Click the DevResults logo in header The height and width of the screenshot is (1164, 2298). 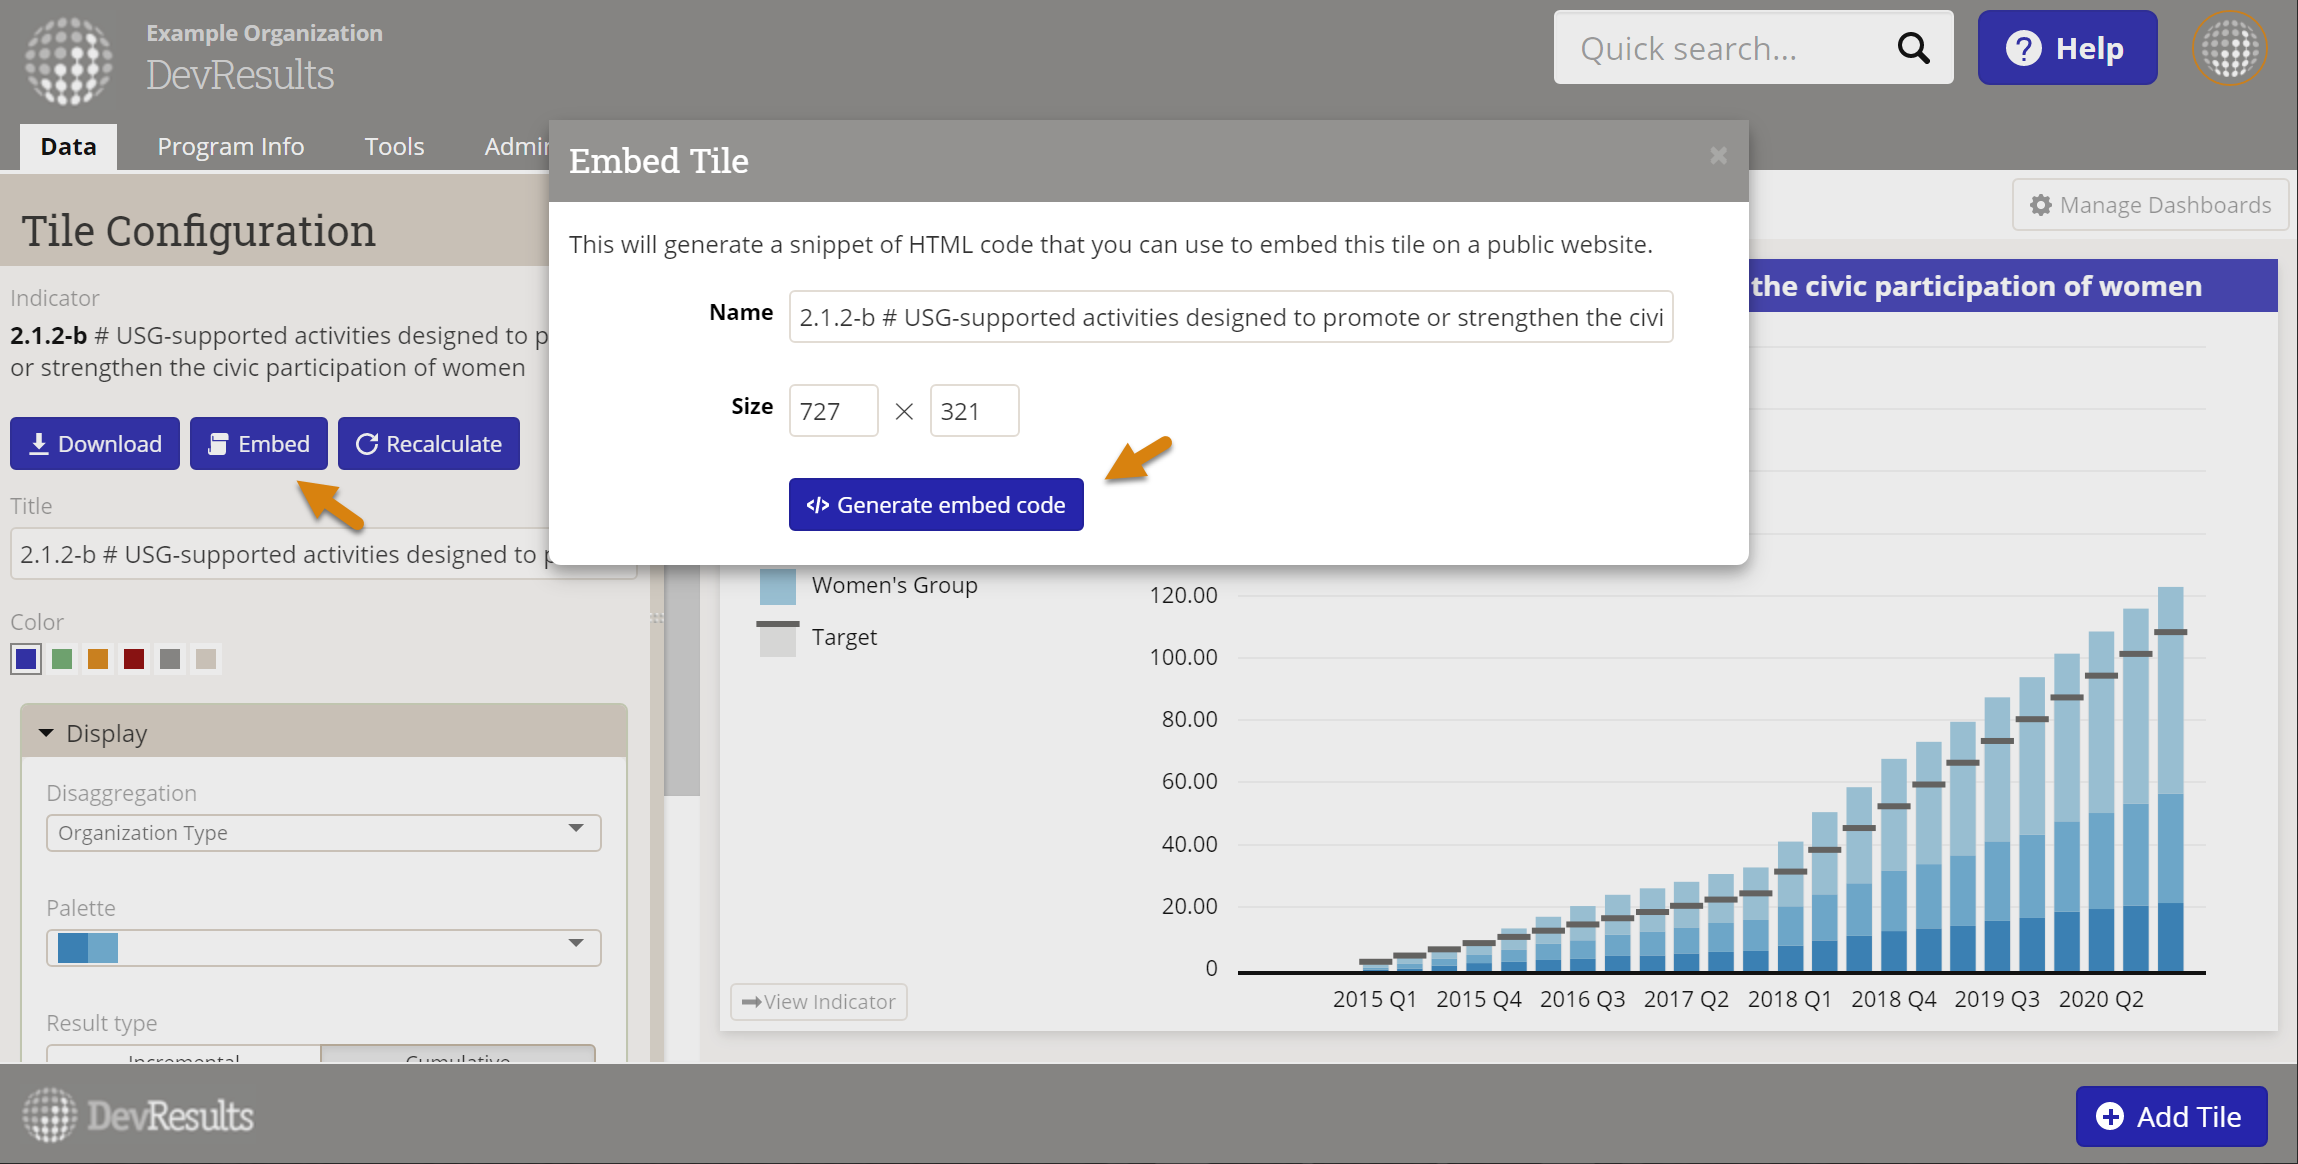pyautogui.click(x=68, y=60)
